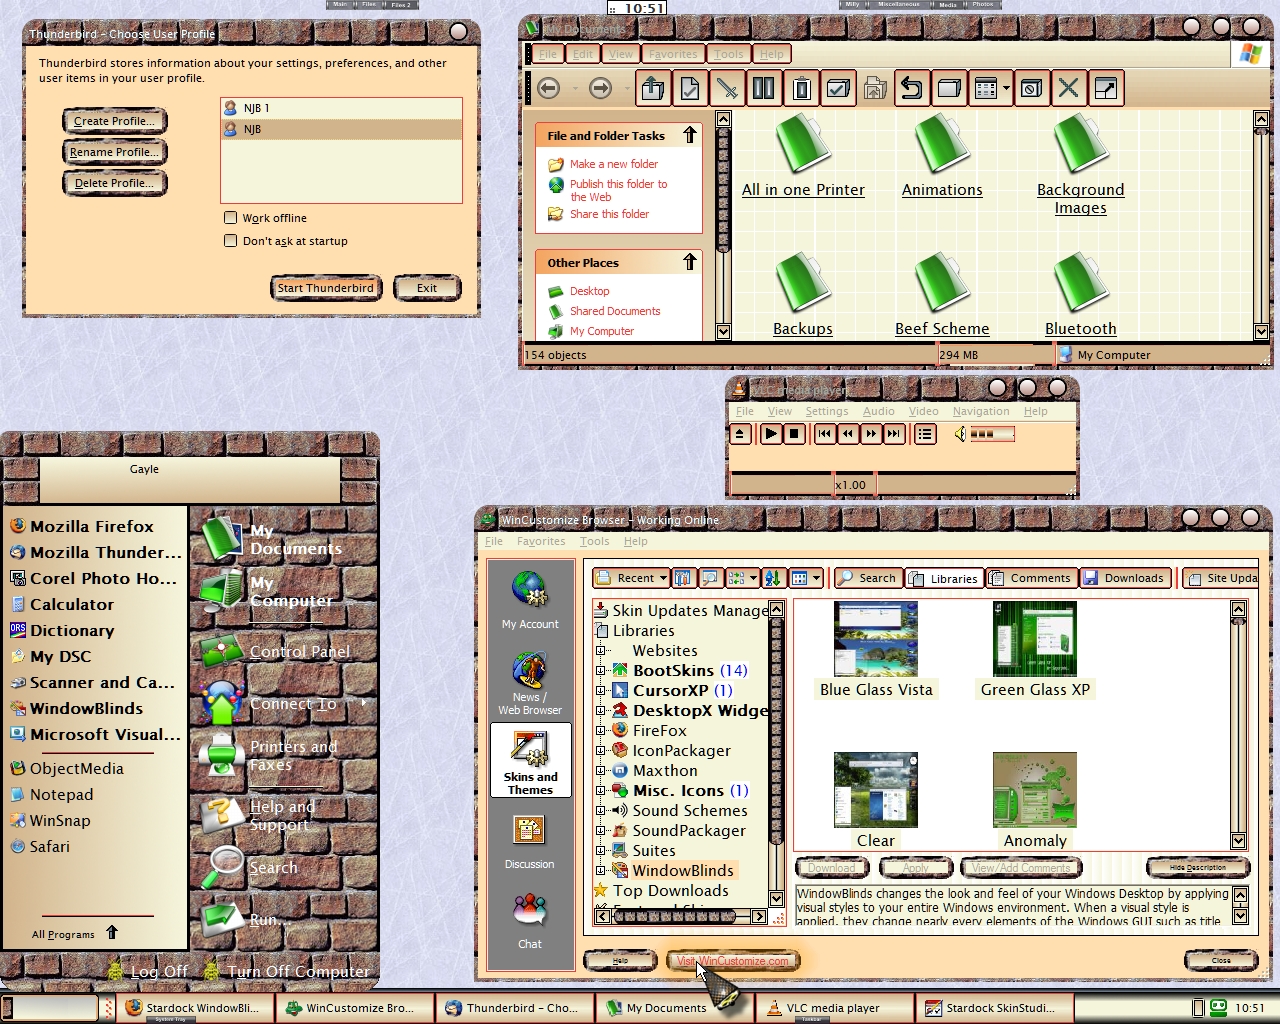Click the sort A-Z icon in WinCustomize toolbar

(x=773, y=578)
